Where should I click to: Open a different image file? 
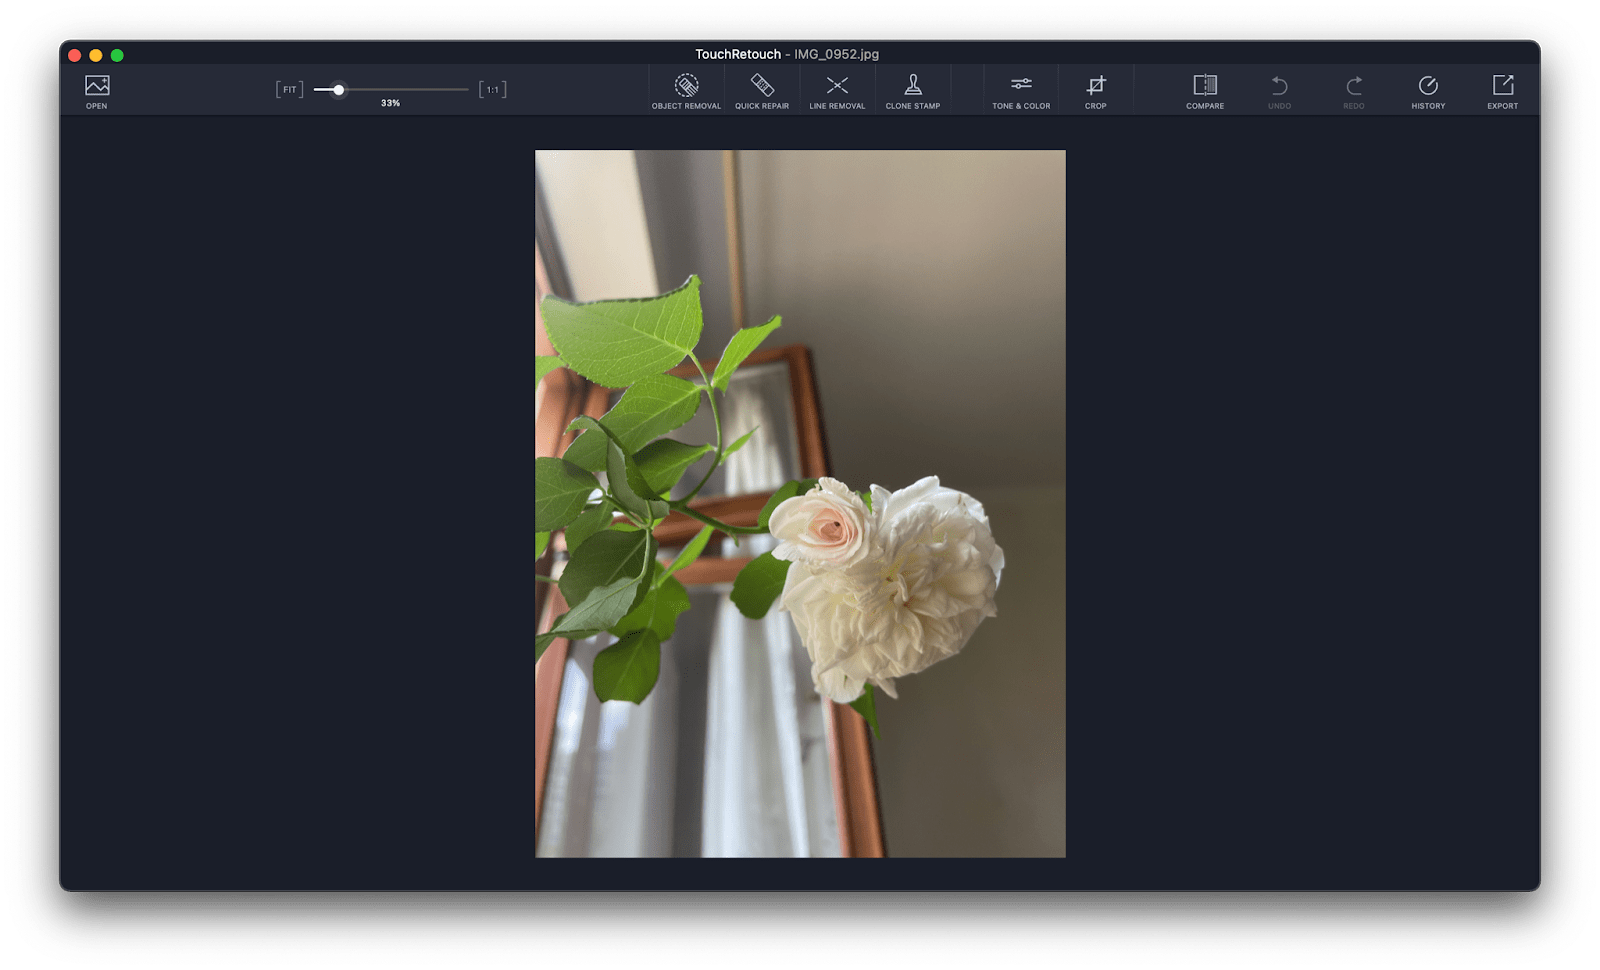point(96,90)
